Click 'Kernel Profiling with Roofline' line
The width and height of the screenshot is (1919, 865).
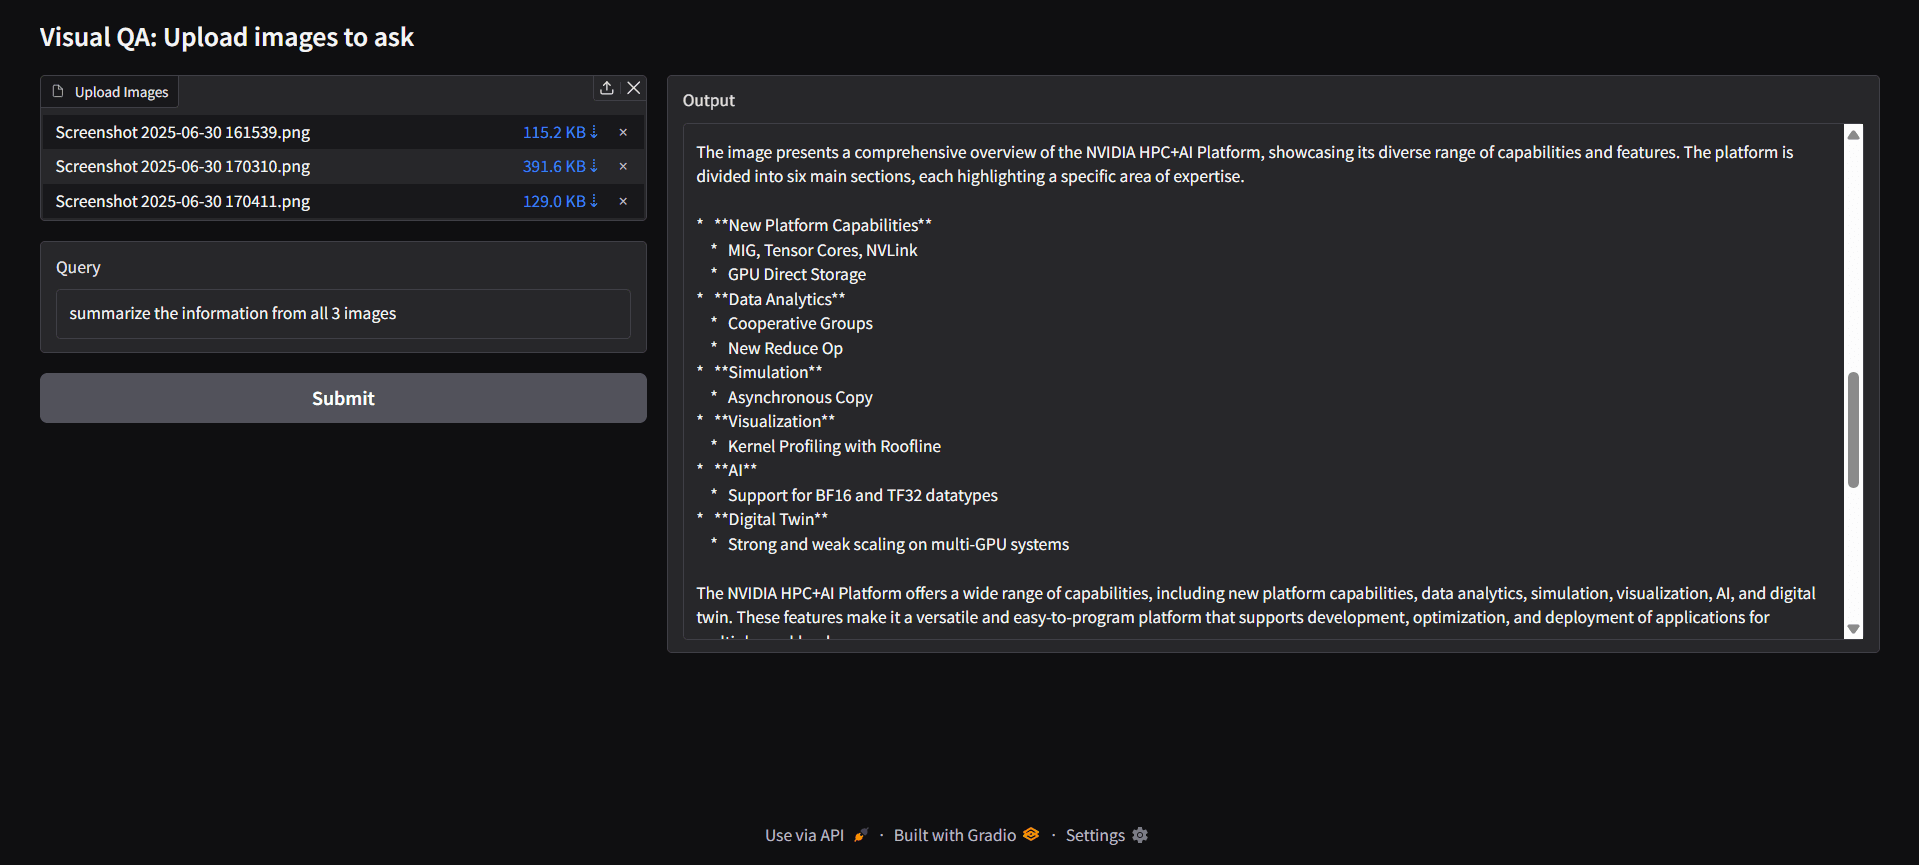[834, 446]
